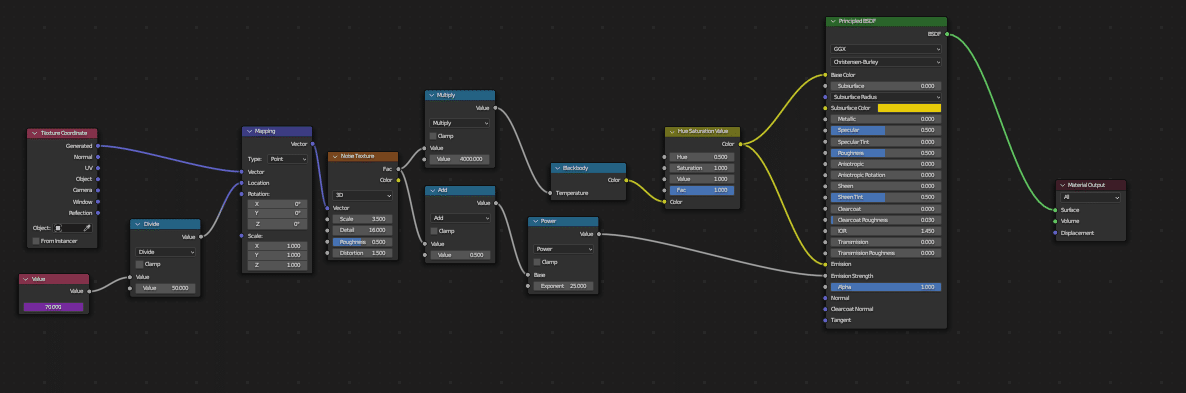The image size is (1186, 393).
Task: Open the GGX distribution dropdown
Action: [886, 49]
